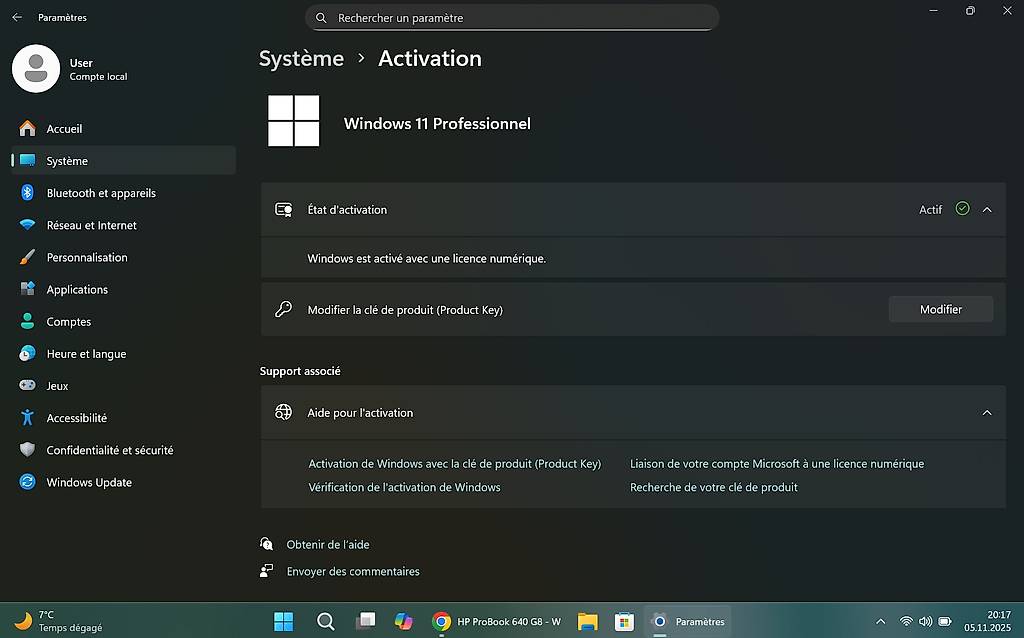Click the back arrow in Paramètres
Screen dimensions: 1024x638
17,17
